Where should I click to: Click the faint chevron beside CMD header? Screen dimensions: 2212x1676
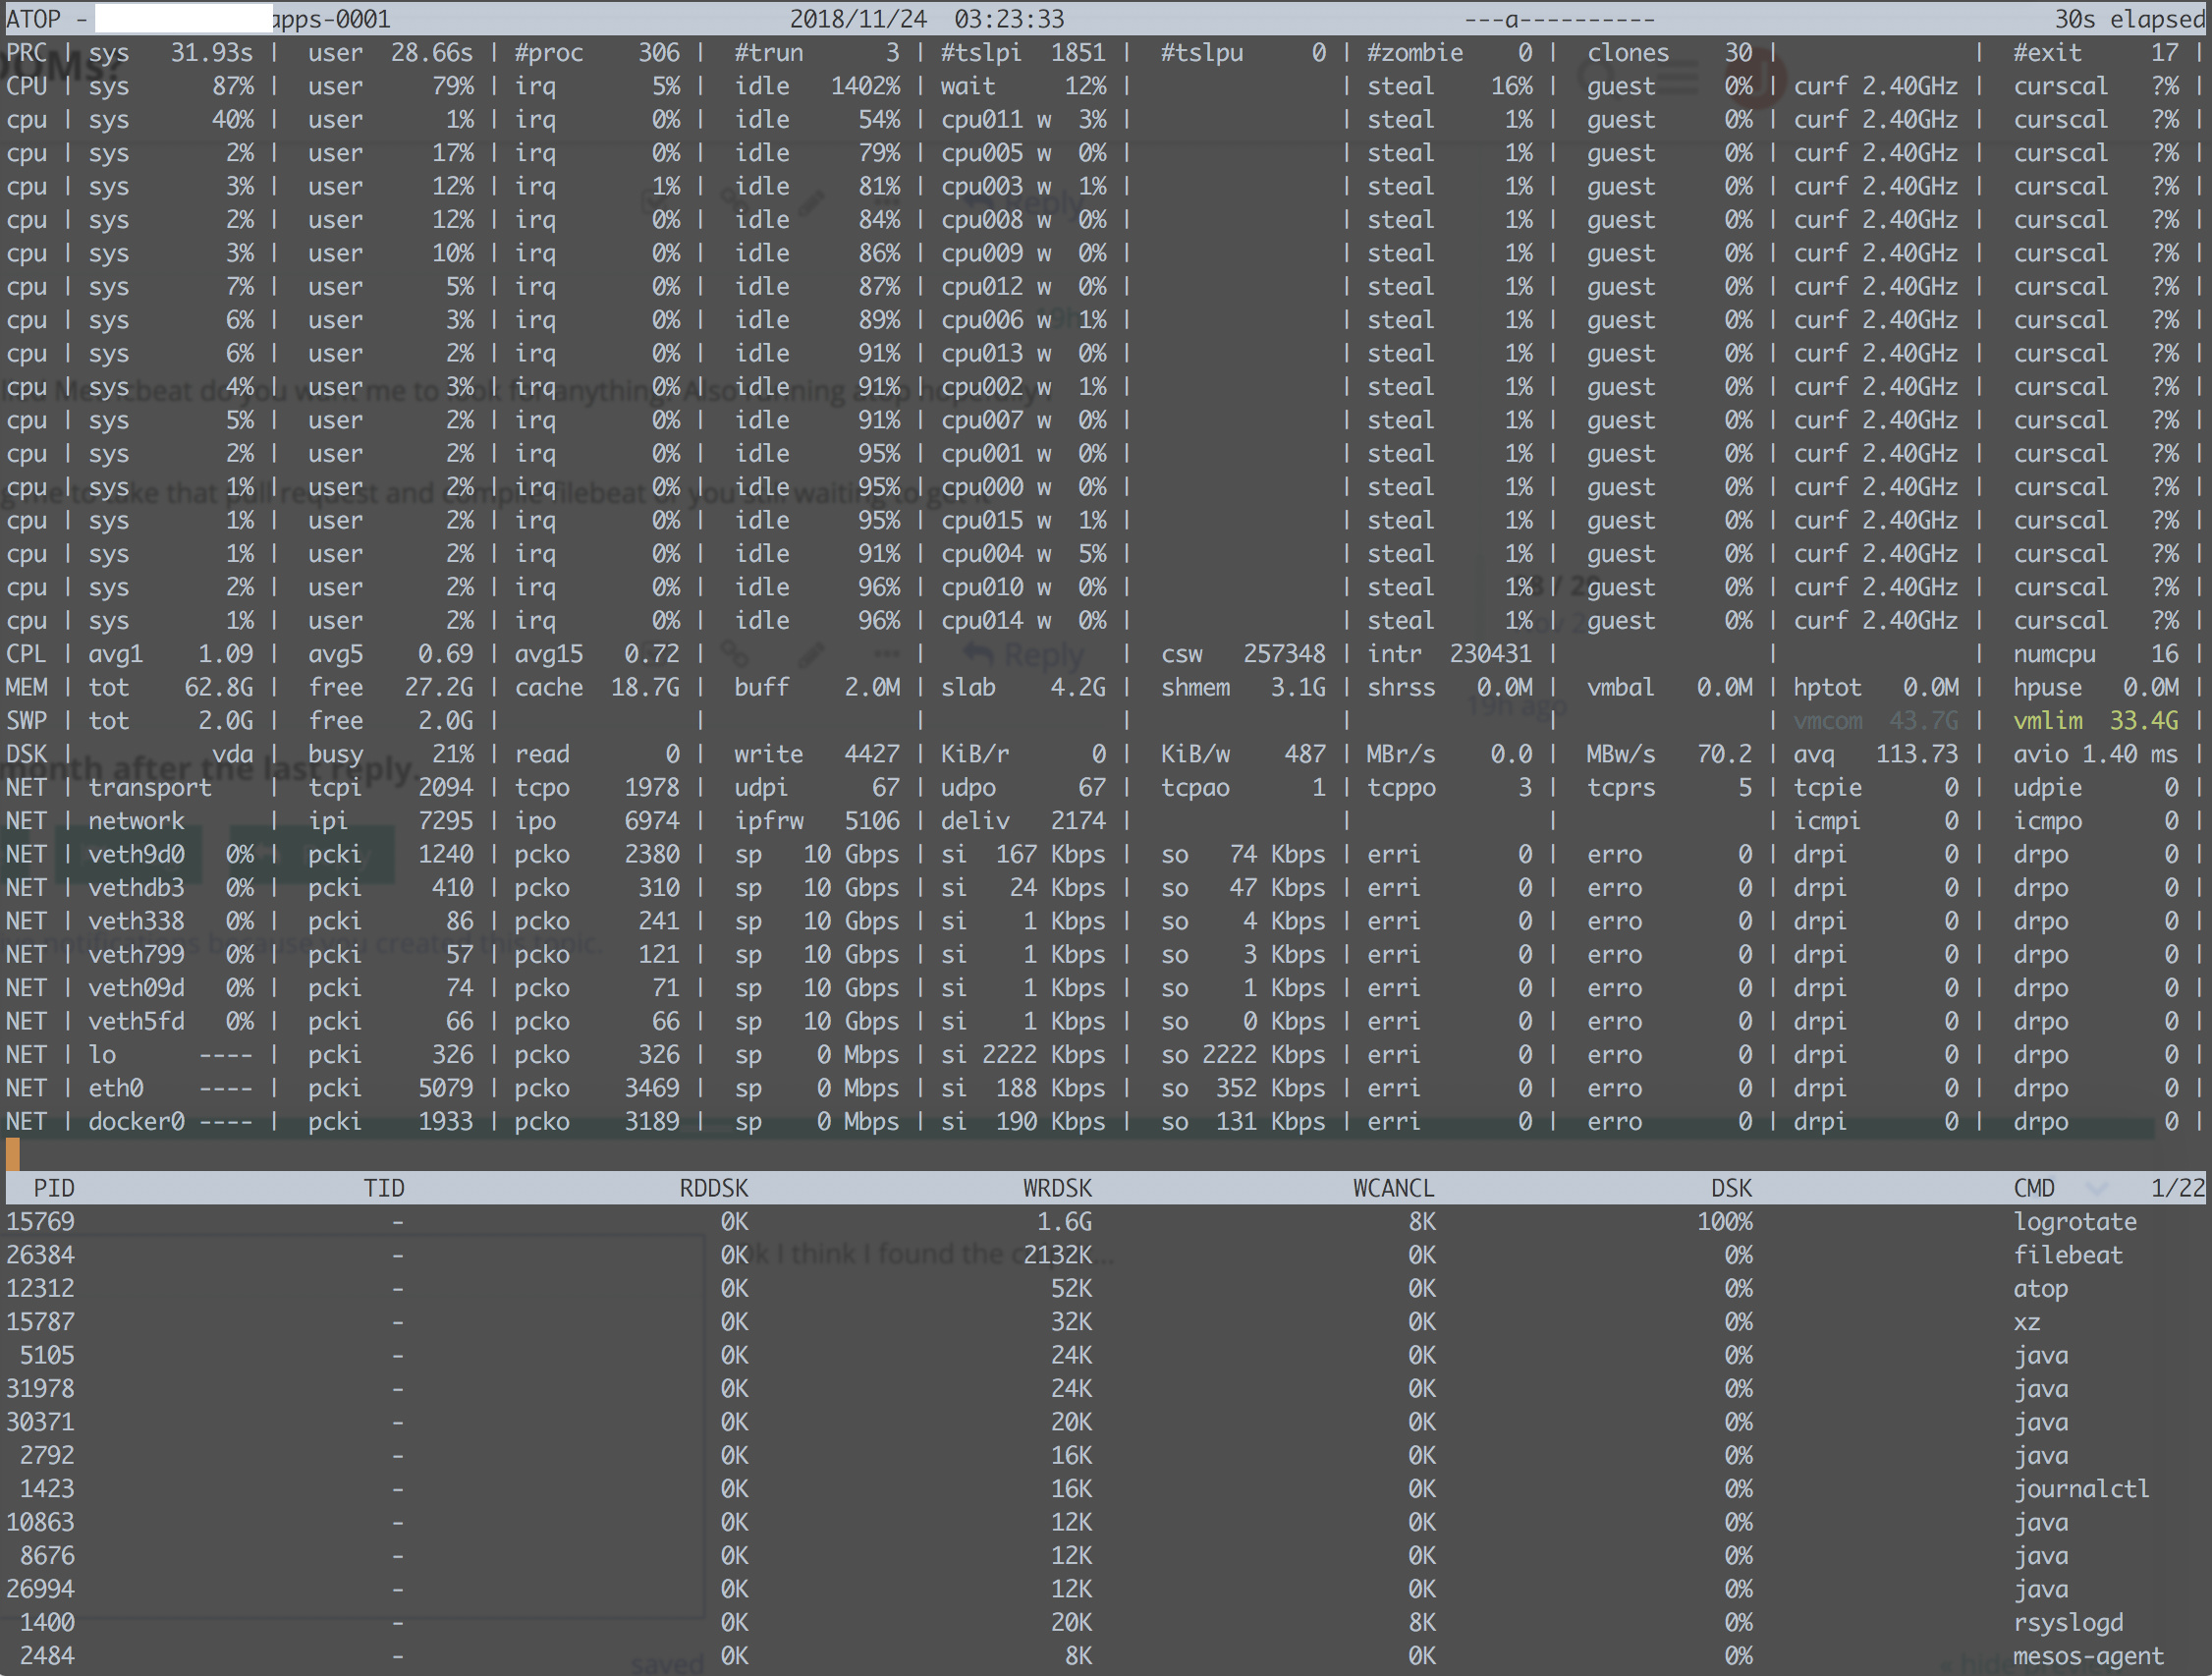2098,1188
